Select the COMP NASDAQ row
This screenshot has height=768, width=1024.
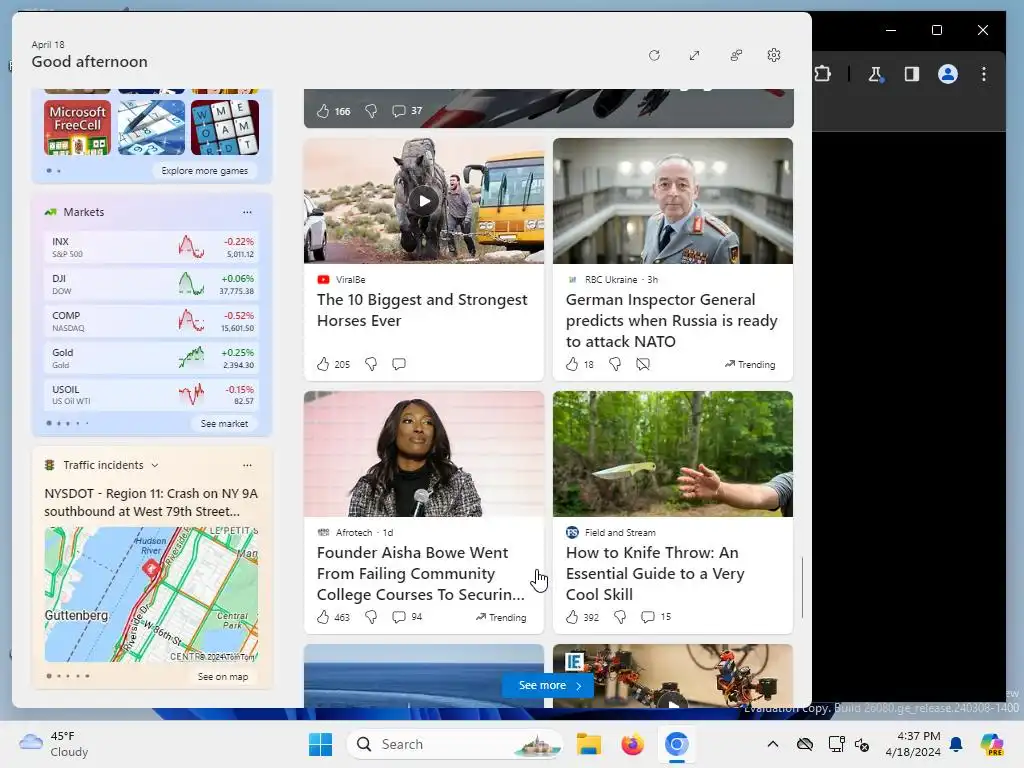(152, 321)
